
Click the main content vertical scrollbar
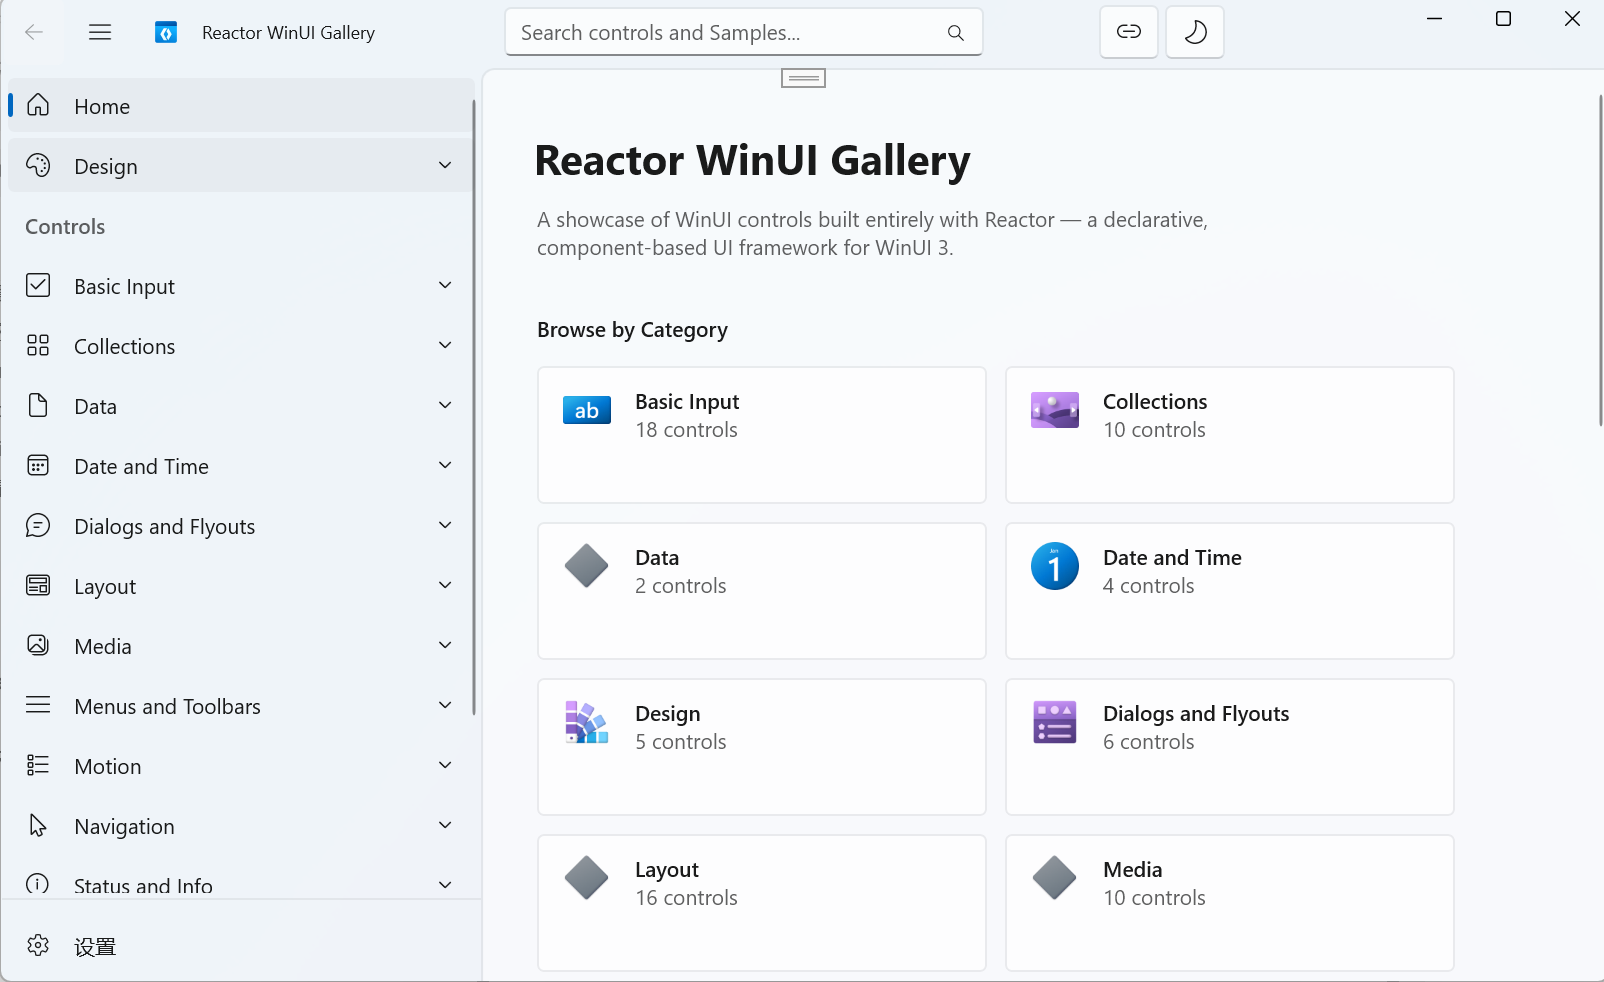click(1600, 260)
